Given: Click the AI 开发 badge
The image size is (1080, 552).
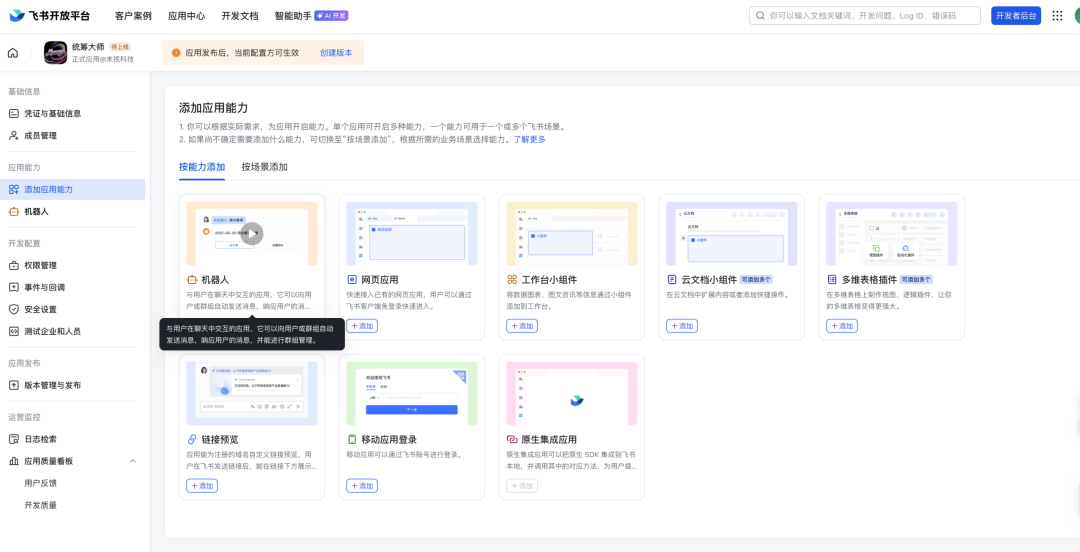Looking at the screenshot, I should click(x=331, y=16).
